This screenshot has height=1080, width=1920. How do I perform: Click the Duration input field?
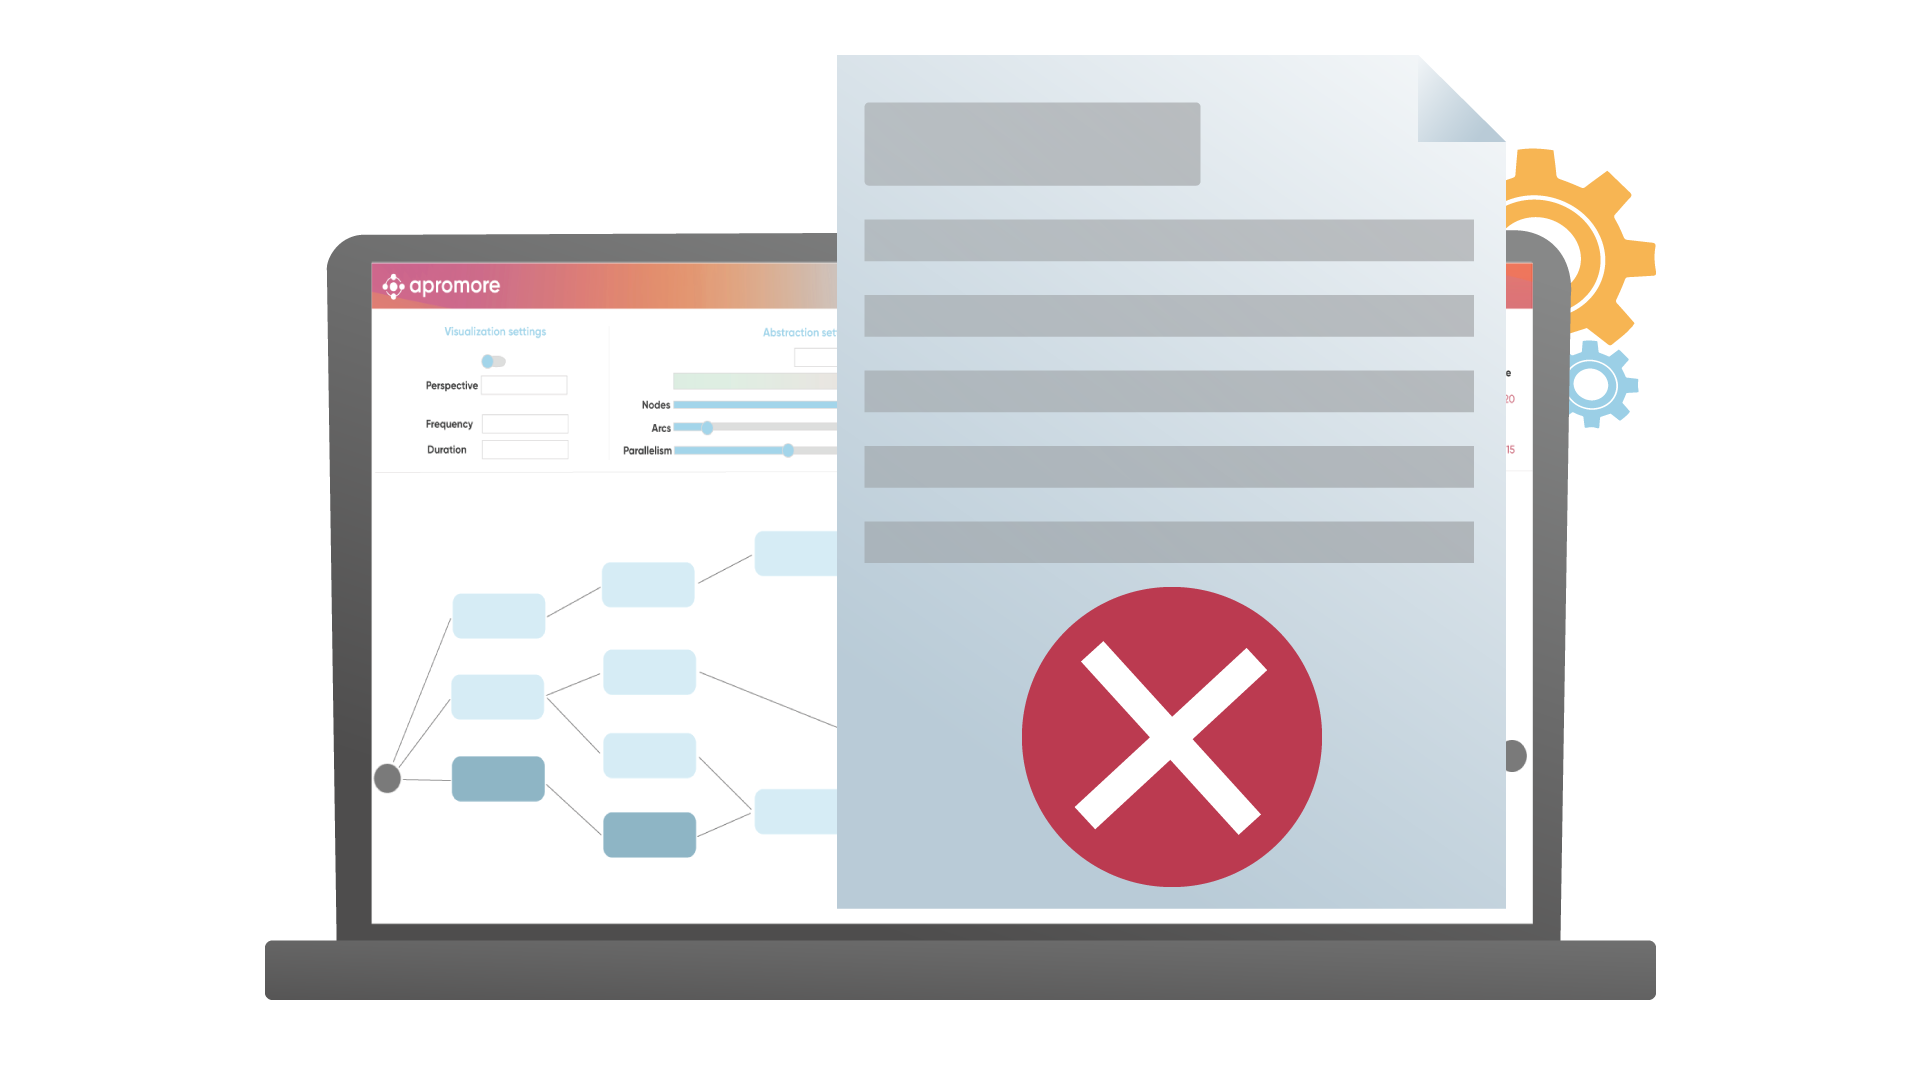coord(522,450)
